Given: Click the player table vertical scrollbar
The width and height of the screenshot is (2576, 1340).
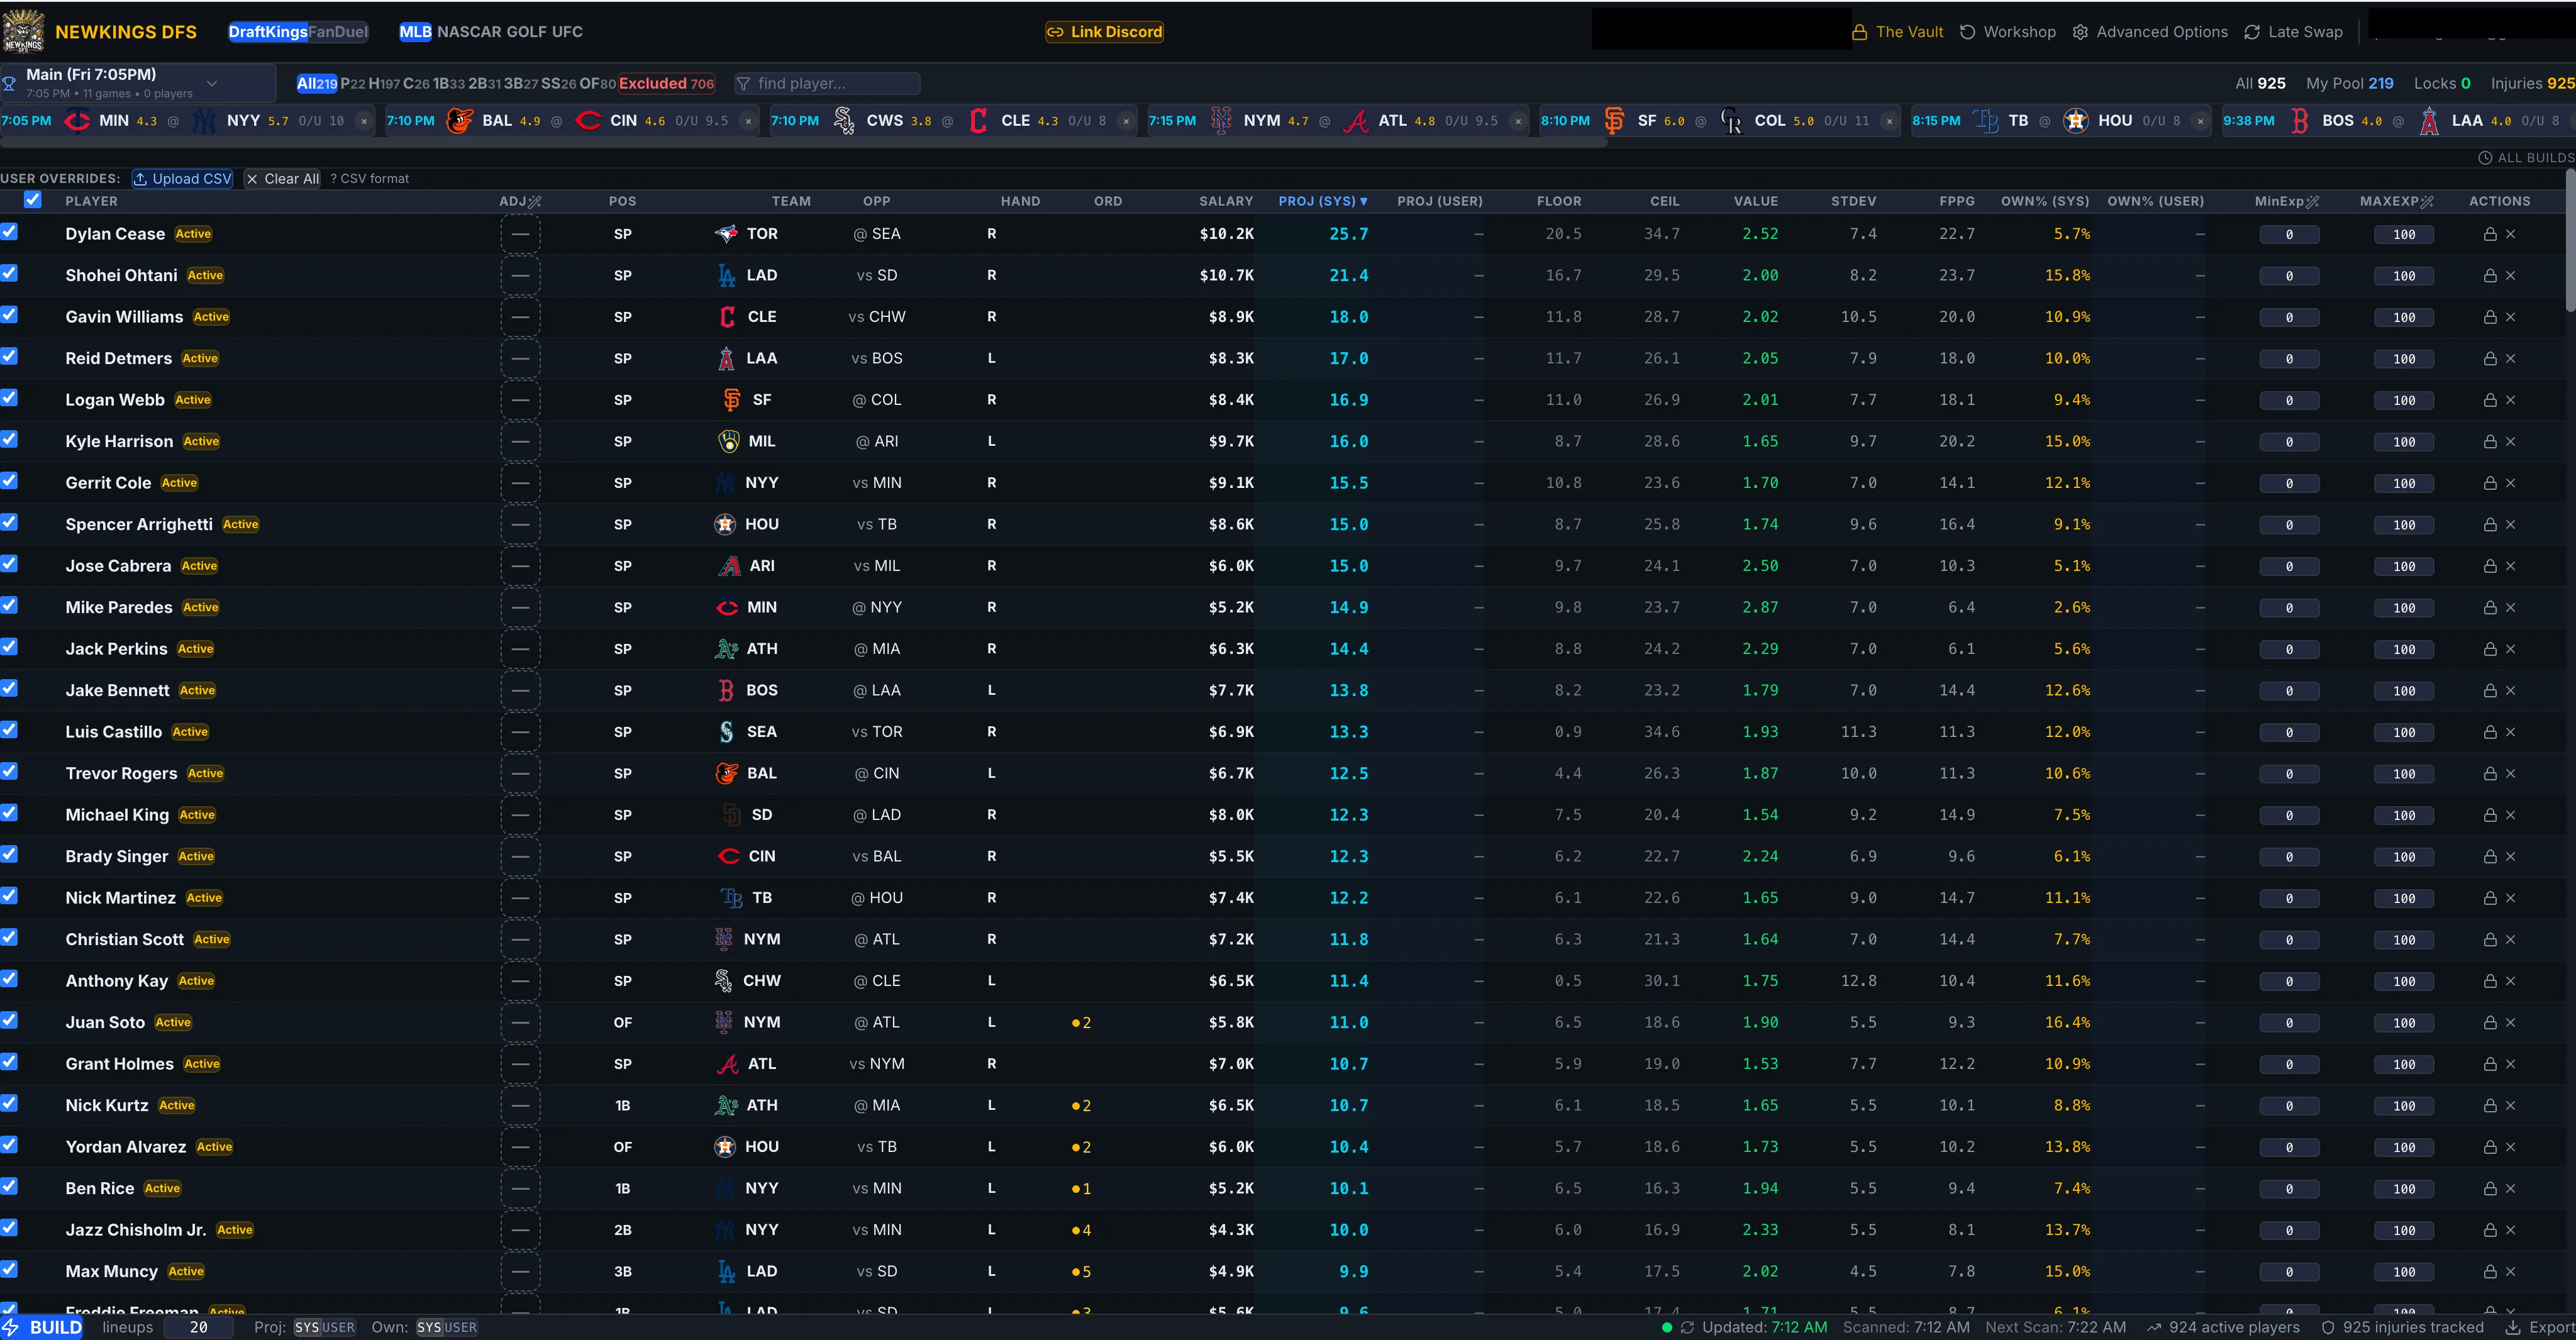Looking at the screenshot, I should 2570,240.
